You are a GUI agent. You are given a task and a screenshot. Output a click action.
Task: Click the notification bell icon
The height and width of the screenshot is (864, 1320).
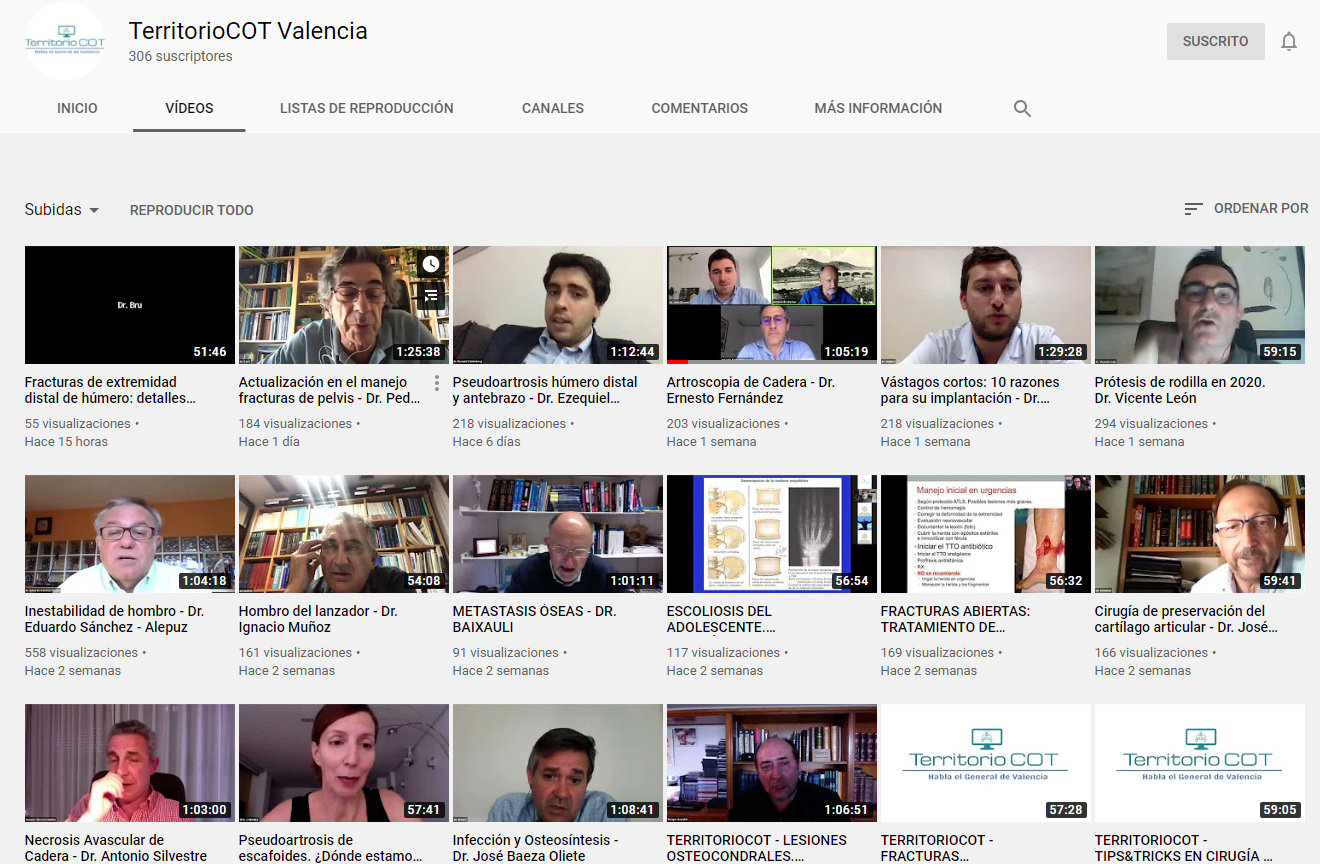[x=1289, y=42]
